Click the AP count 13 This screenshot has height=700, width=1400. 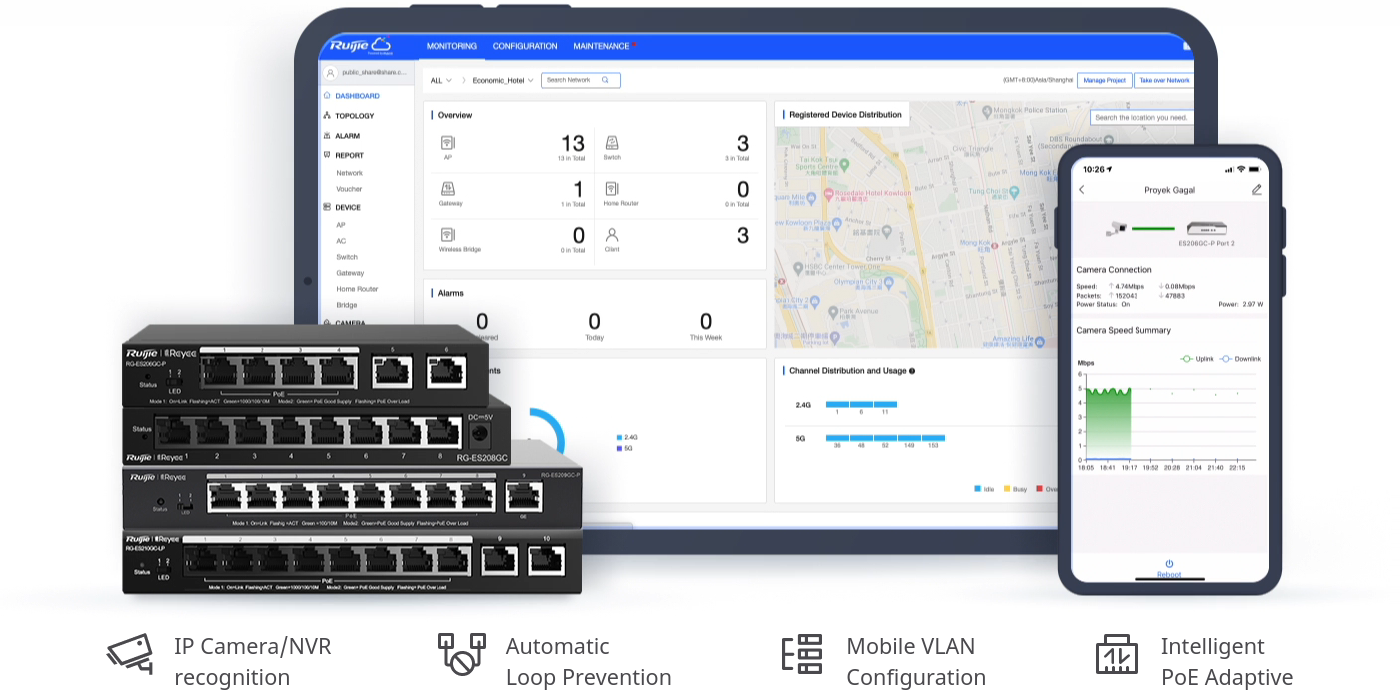573,143
